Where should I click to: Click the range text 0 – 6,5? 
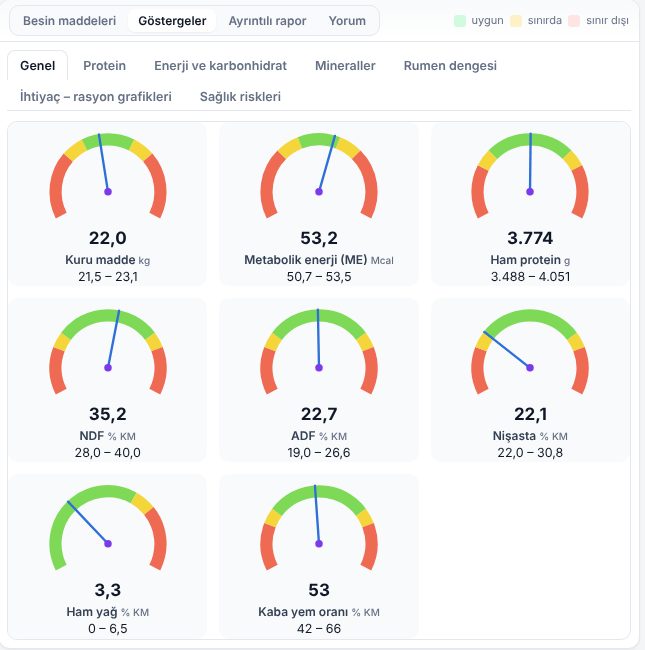[108, 628]
